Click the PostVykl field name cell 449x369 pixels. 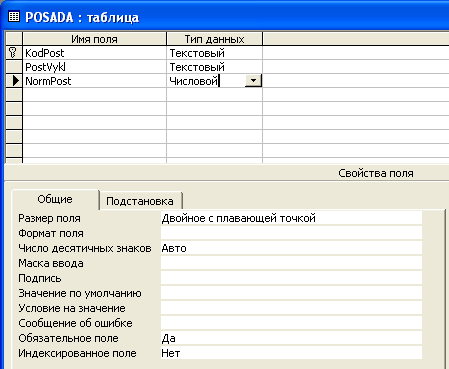click(94, 67)
